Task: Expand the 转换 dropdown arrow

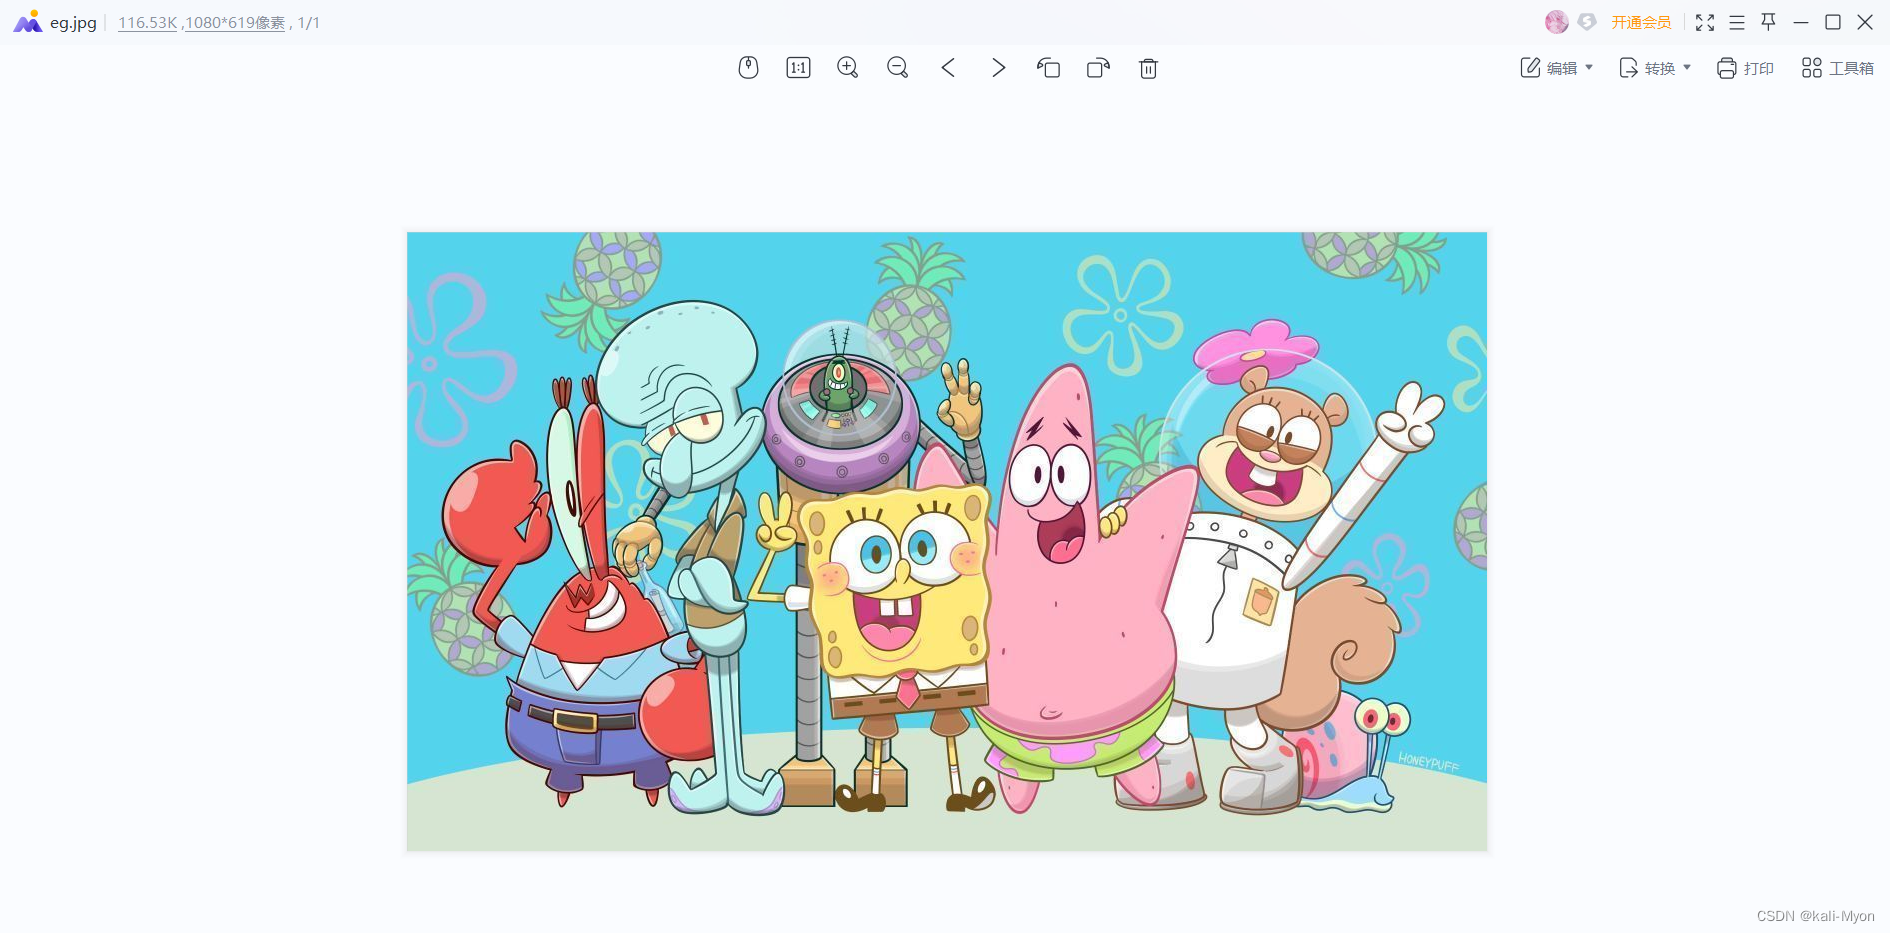Action: [1687, 68]
